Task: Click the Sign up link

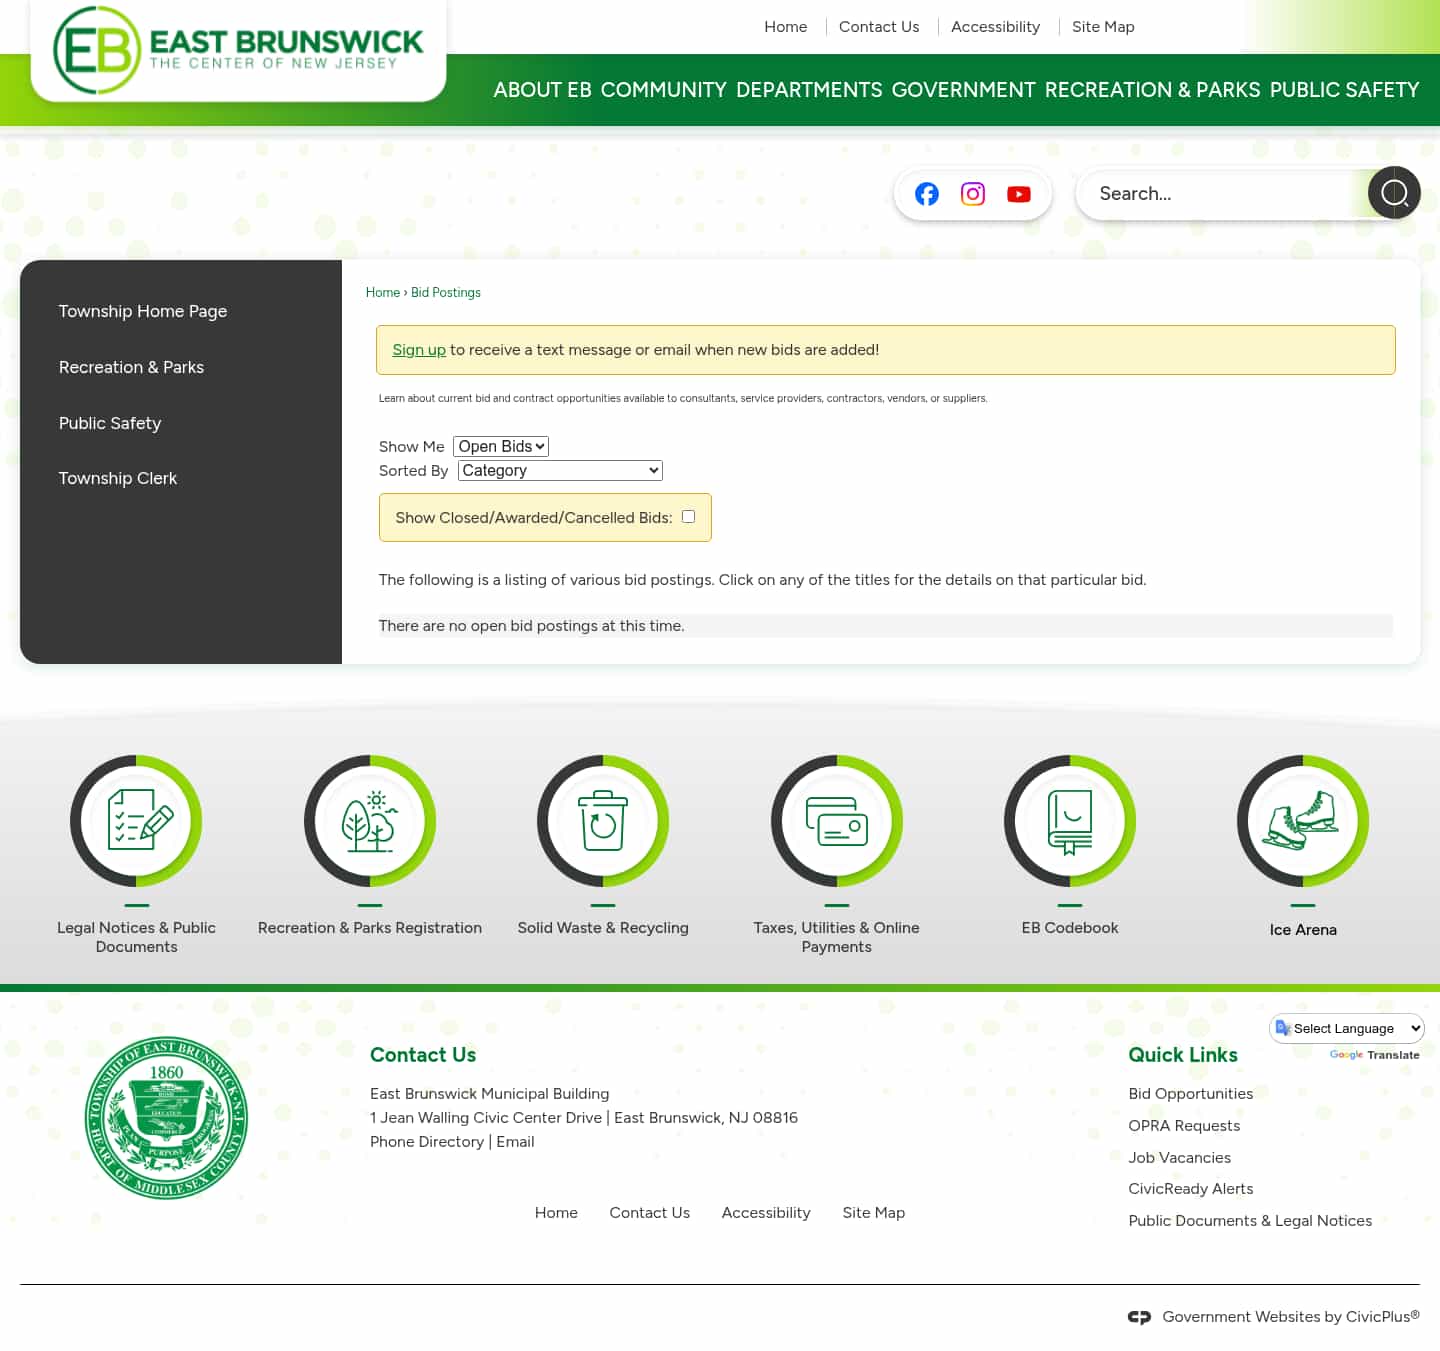Action: tap(419, 350)
